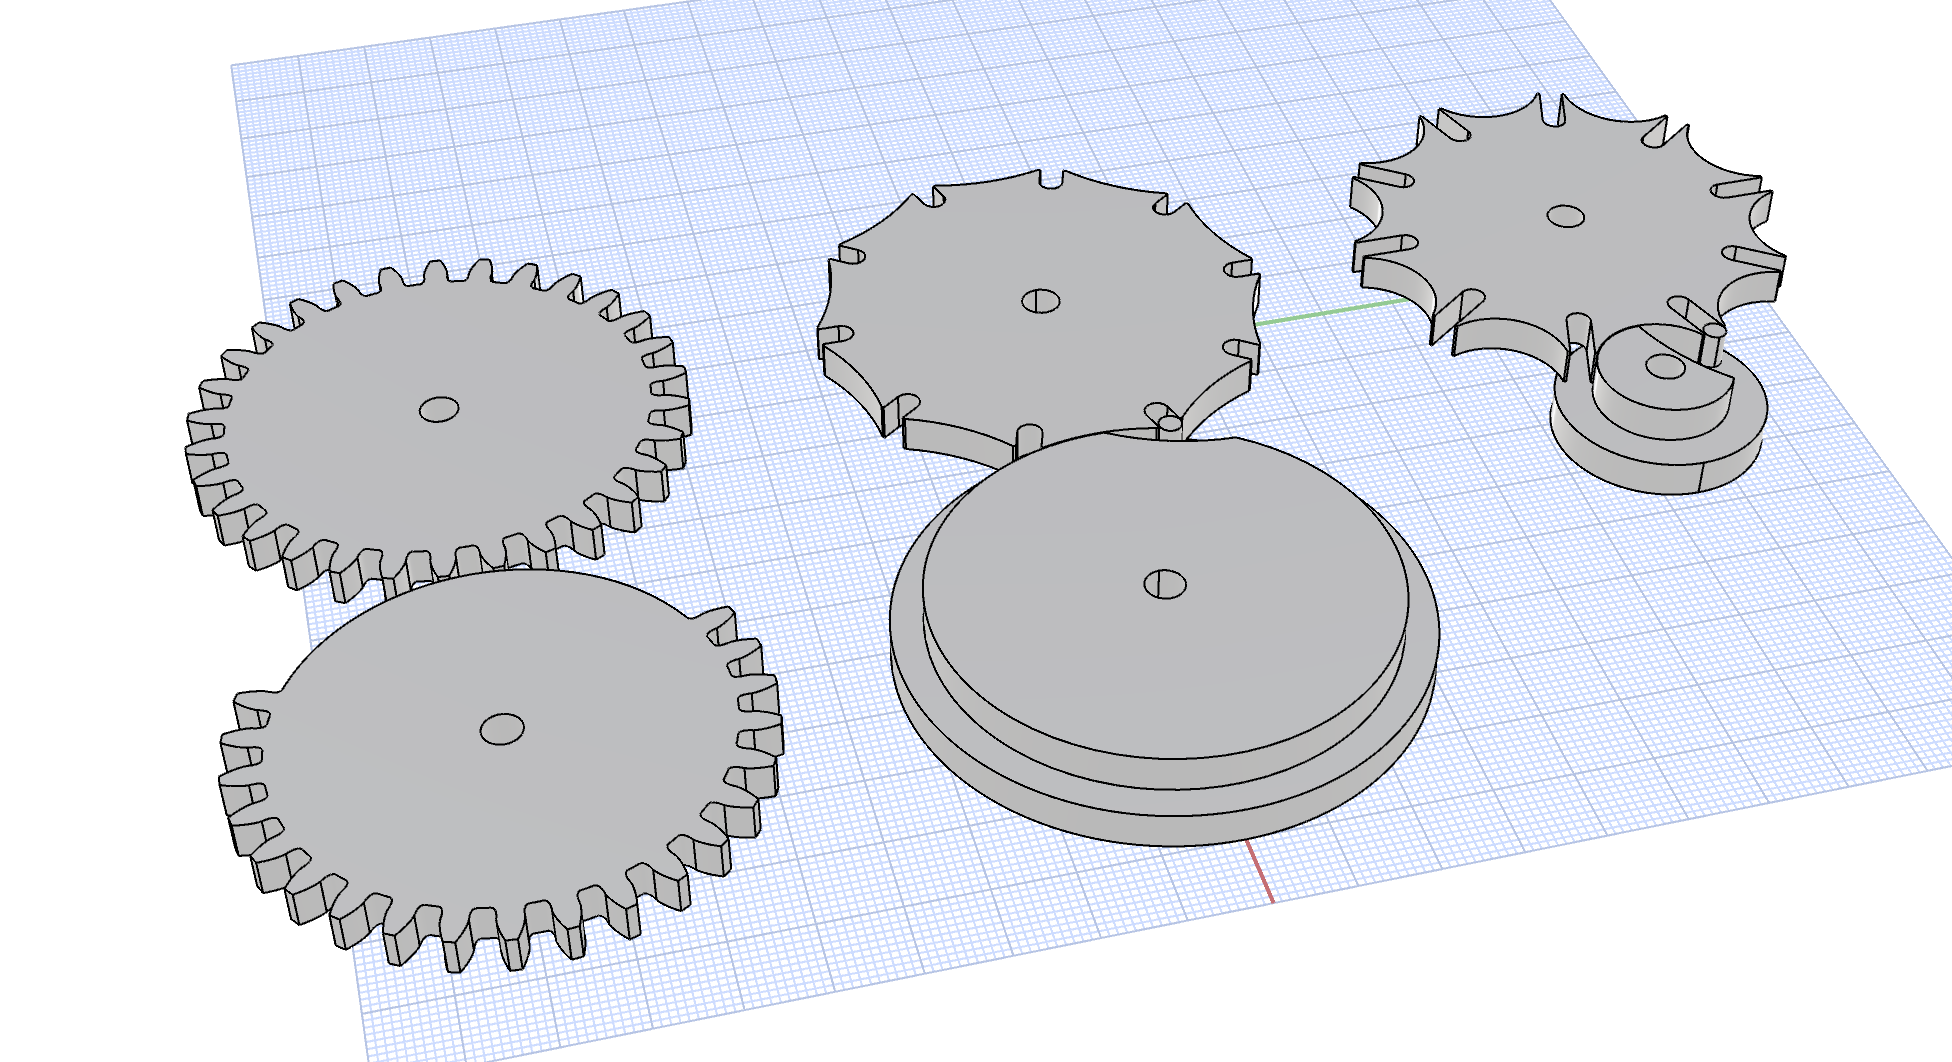Pick the drive pin atop the large disc

[x=1171, y=428]
